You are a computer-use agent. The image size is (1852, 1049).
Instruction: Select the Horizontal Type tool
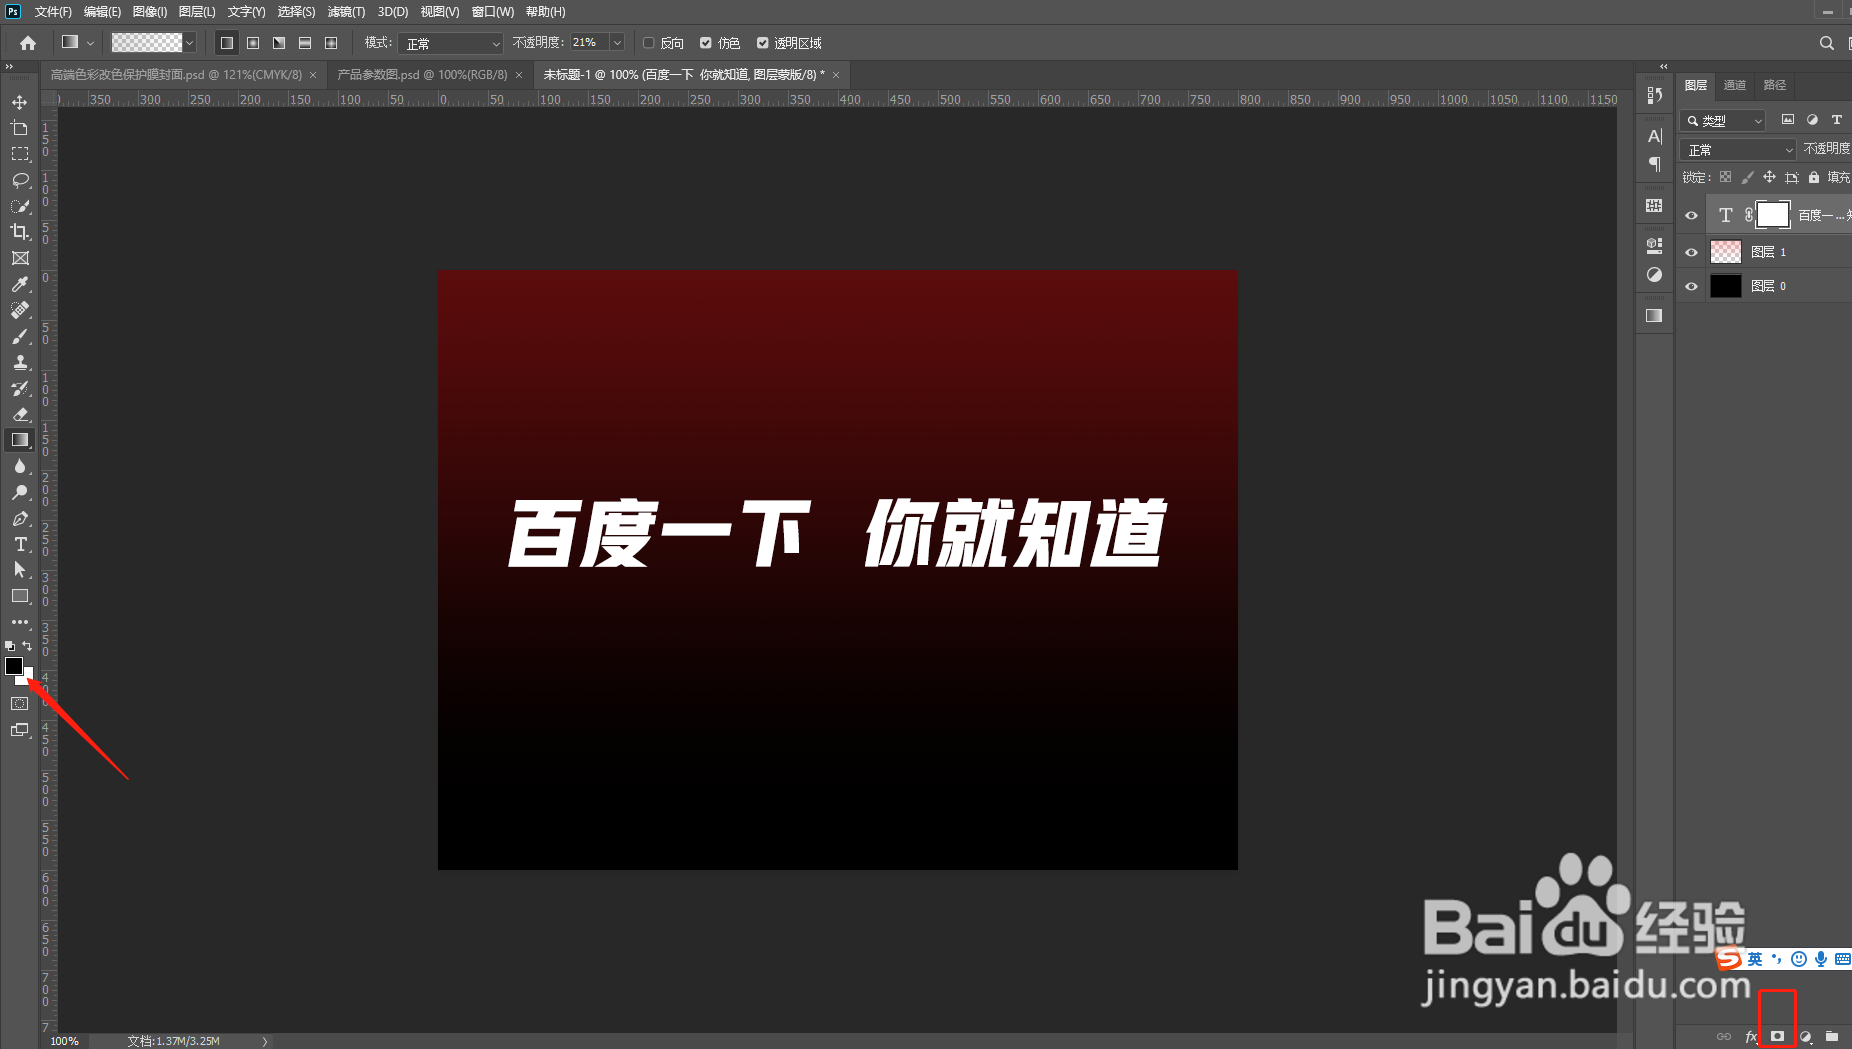click(19, 544)
